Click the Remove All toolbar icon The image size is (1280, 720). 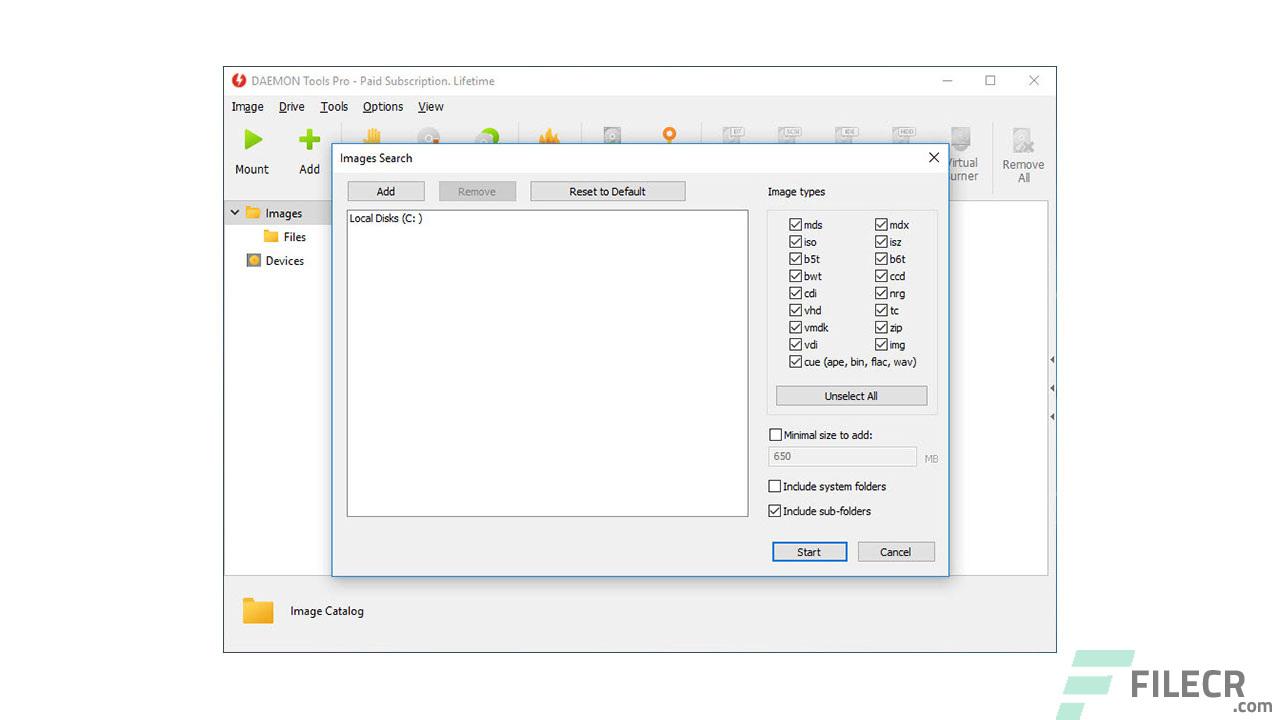point(1022,140)
